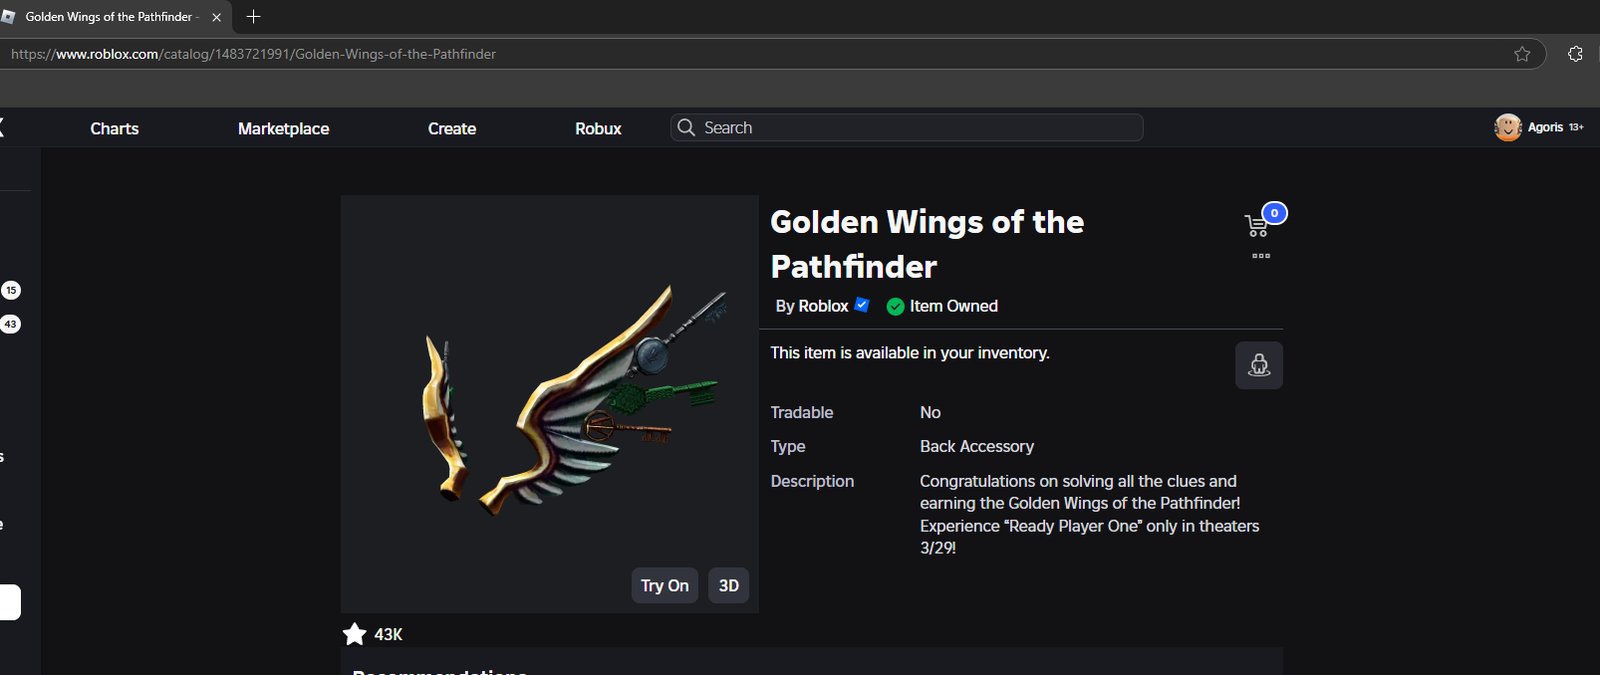This screenshot has width=1600, height=675.
Task: Click the Item Owned green checkmark
Action: tap(895, 307)
